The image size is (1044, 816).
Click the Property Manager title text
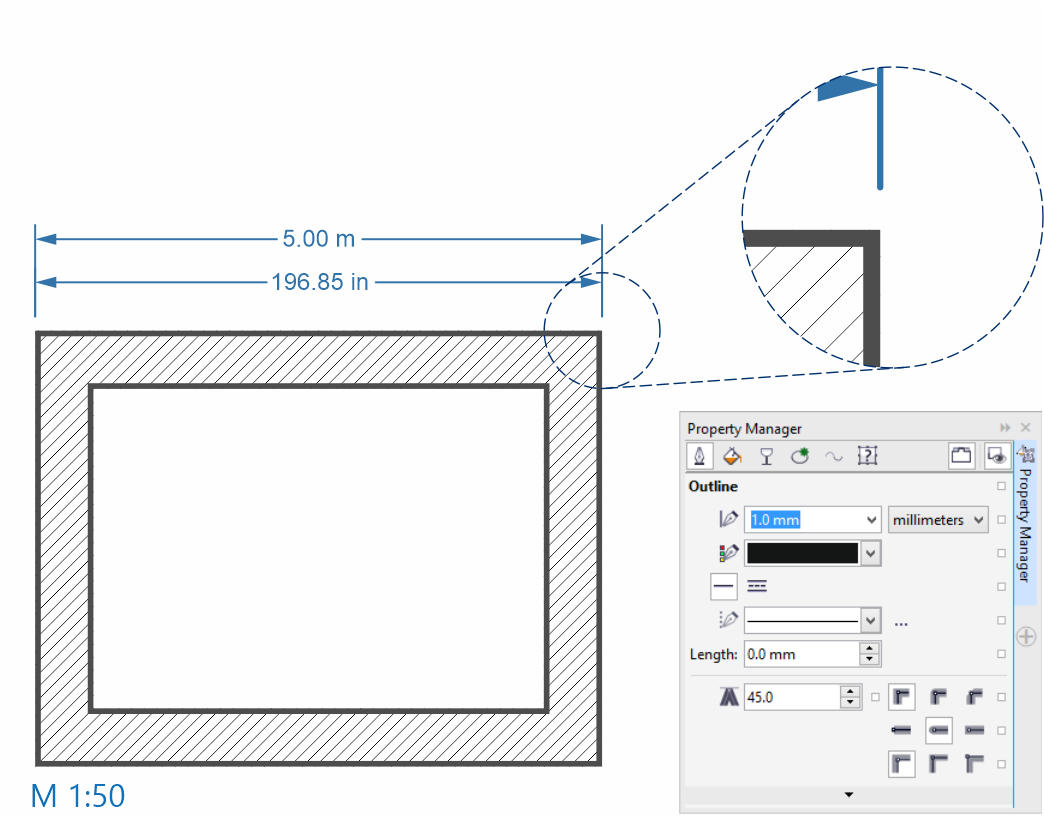coord(744,429)
